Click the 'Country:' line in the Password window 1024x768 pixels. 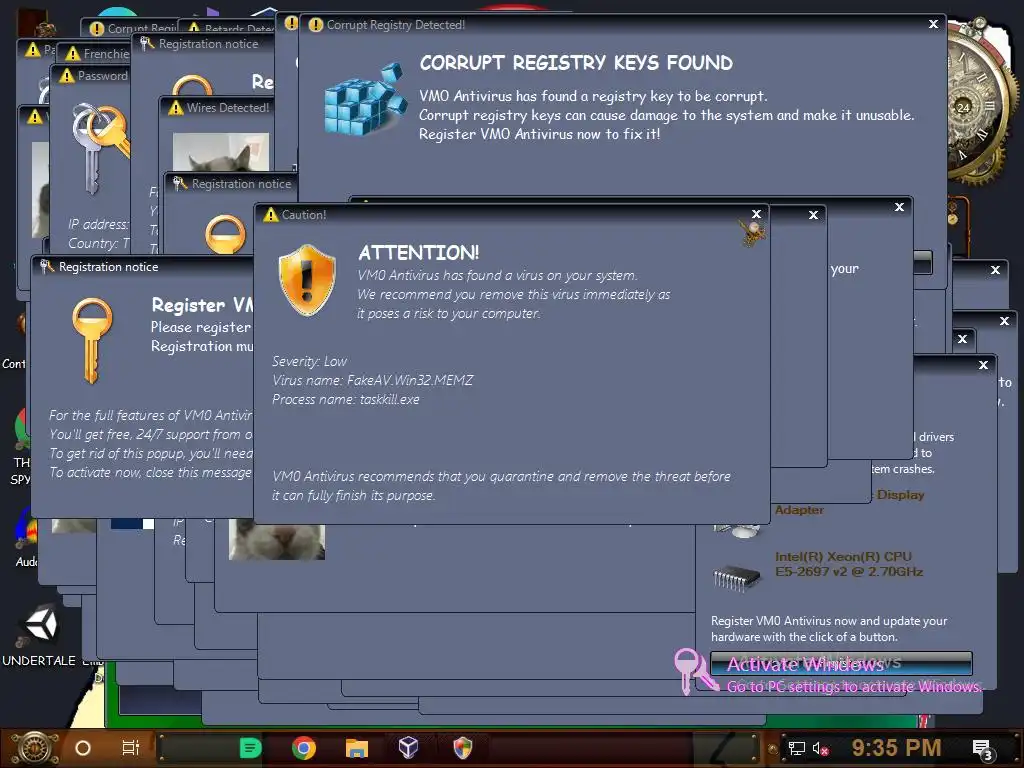point(99,243)
